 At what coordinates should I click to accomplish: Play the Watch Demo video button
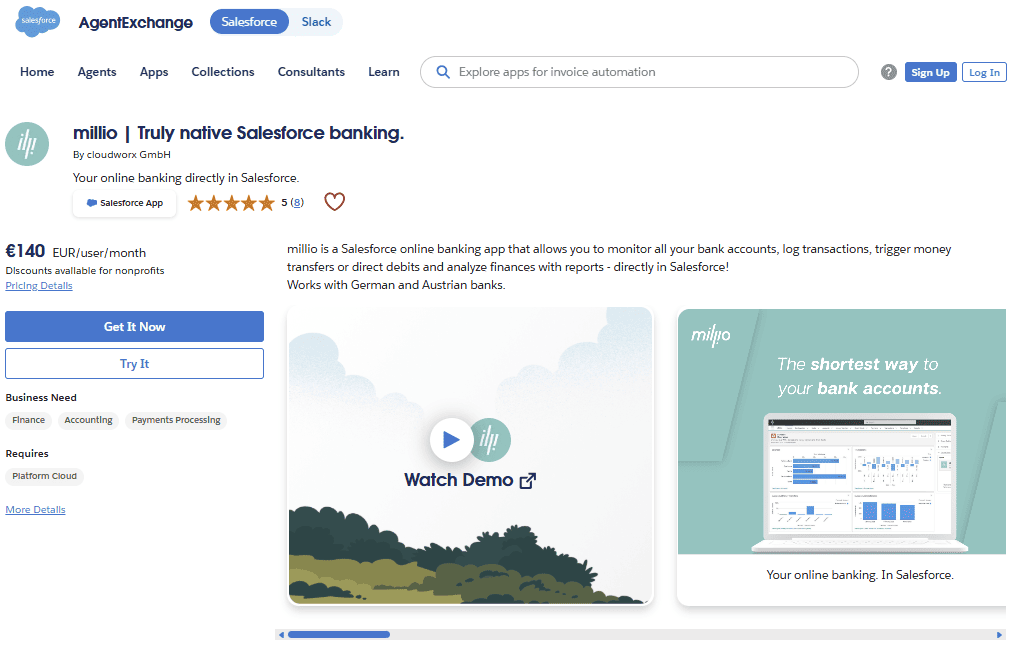(451, 440)
